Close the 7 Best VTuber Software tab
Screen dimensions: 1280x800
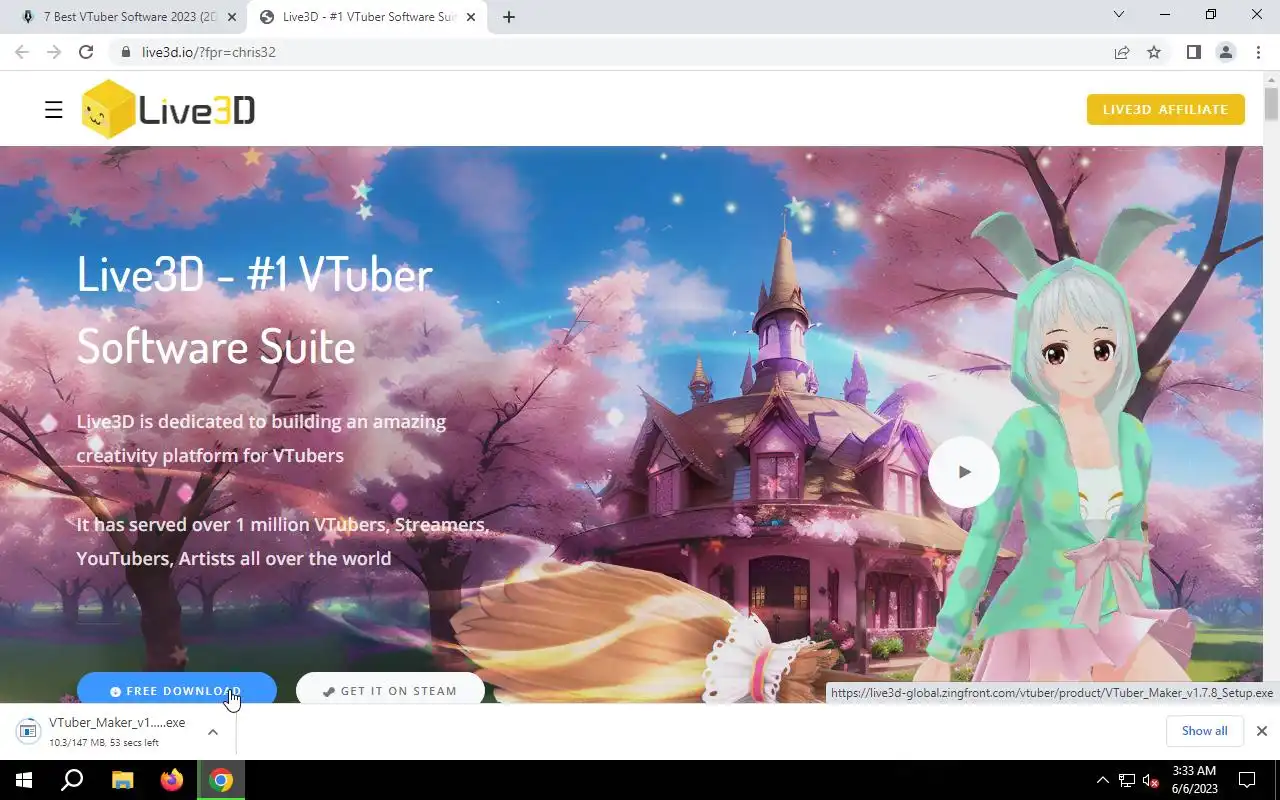tap(232, 17)
